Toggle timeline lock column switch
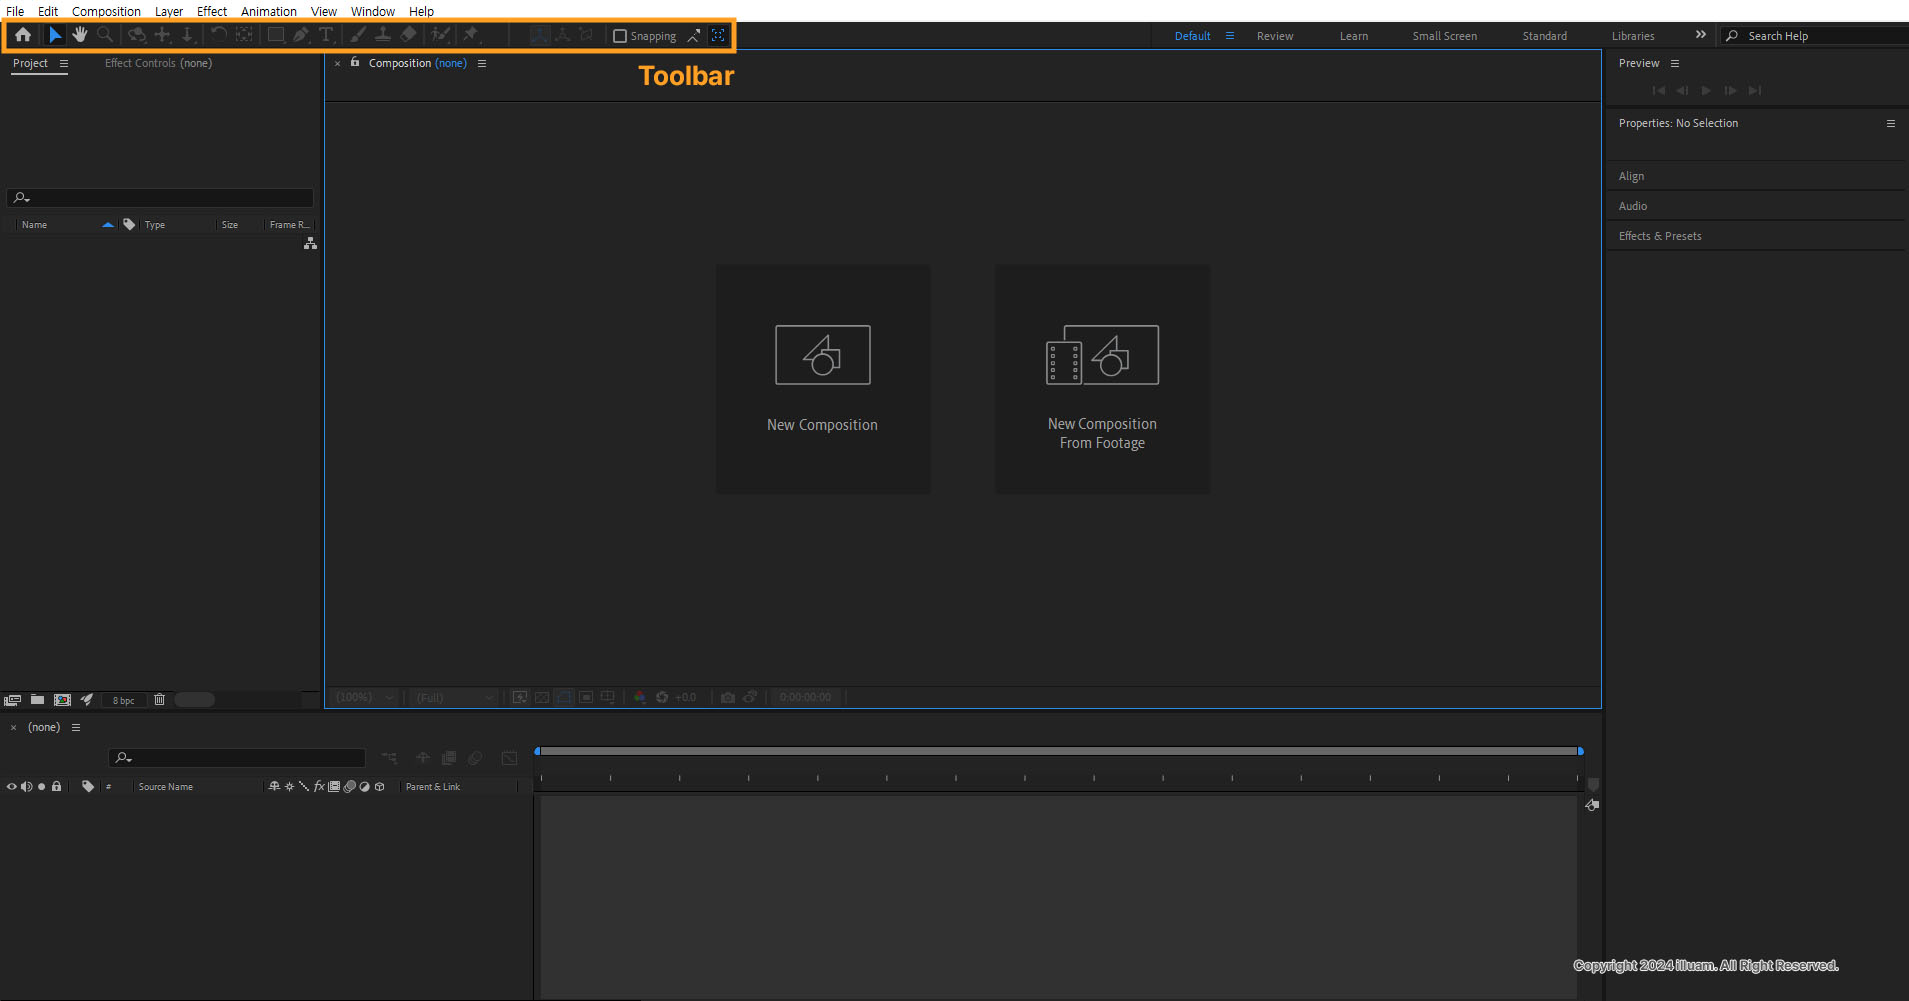This screenshot has width=1909, height=1001. 57,787
